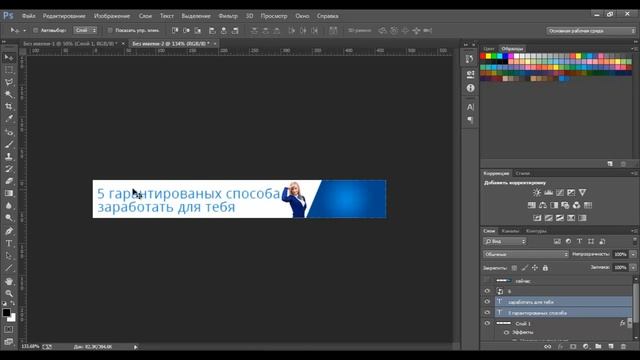Viewport: 640px width, 360px height.
Task: Enable the Автовыбор checkbox
Action: [x=36, y=30]
